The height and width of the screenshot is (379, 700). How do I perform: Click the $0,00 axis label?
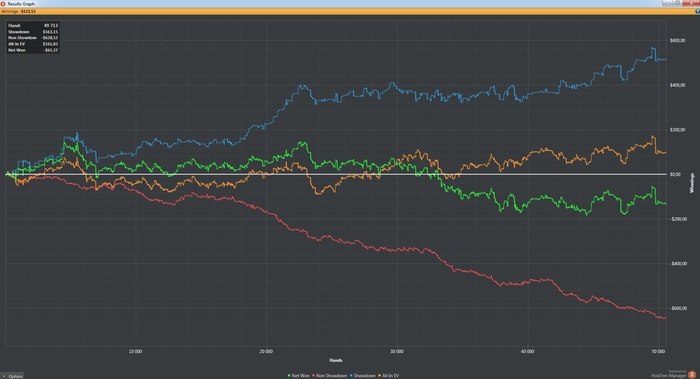tap(676, 175)
